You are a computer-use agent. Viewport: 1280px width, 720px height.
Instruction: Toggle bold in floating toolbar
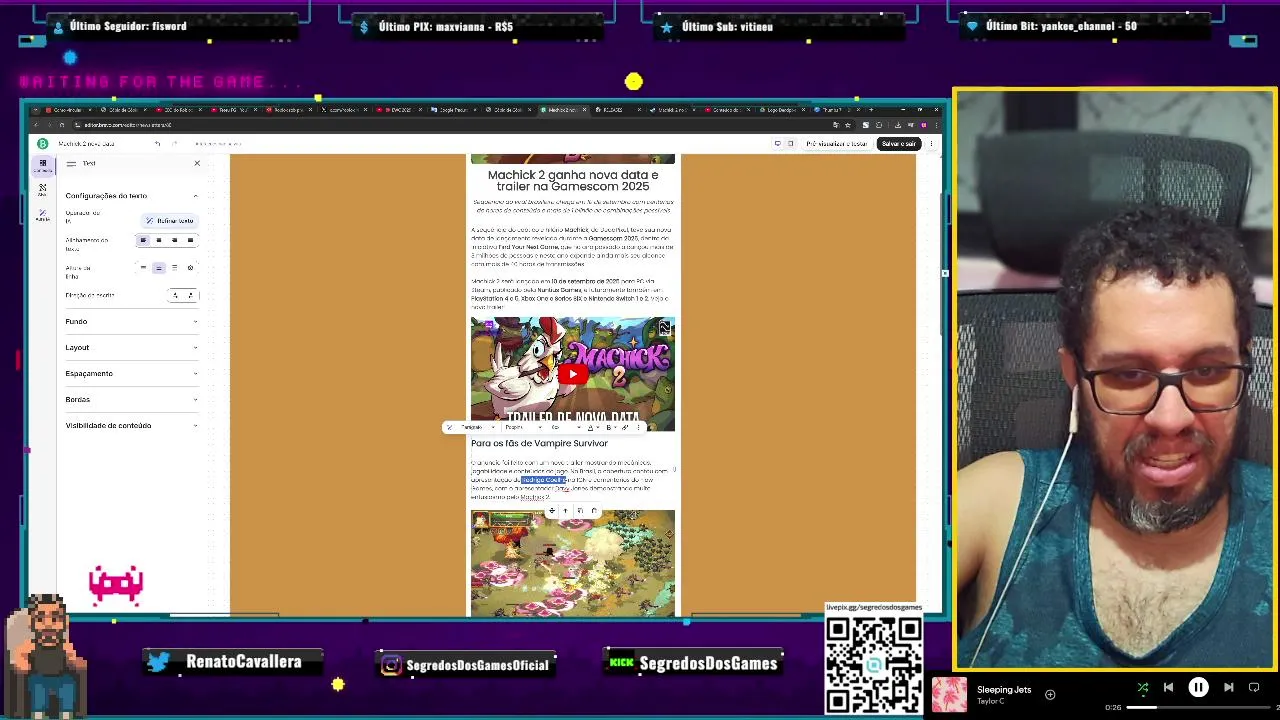[610, 427]
